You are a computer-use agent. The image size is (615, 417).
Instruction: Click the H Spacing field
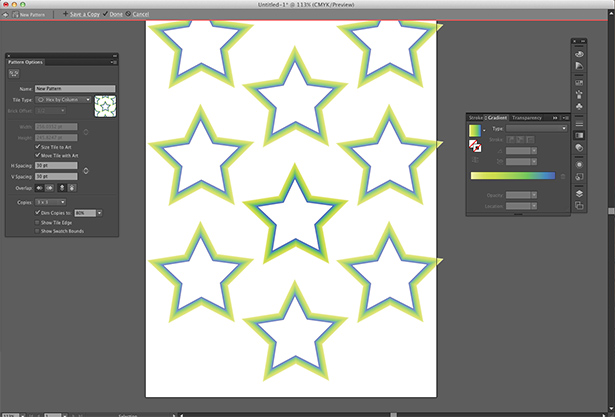tap(56, 166)
